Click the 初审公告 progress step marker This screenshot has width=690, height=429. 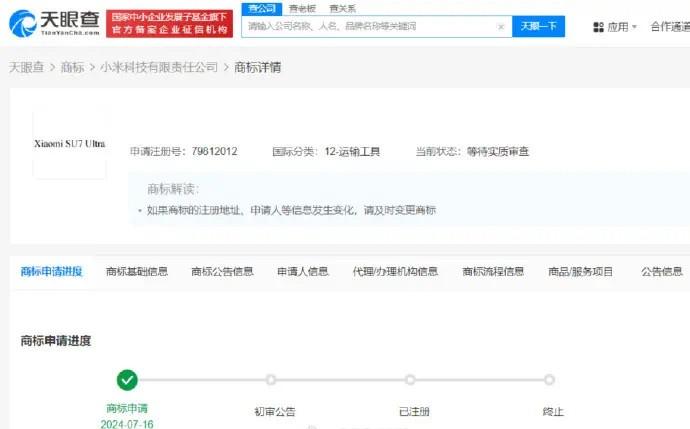(x=271, y=380)
